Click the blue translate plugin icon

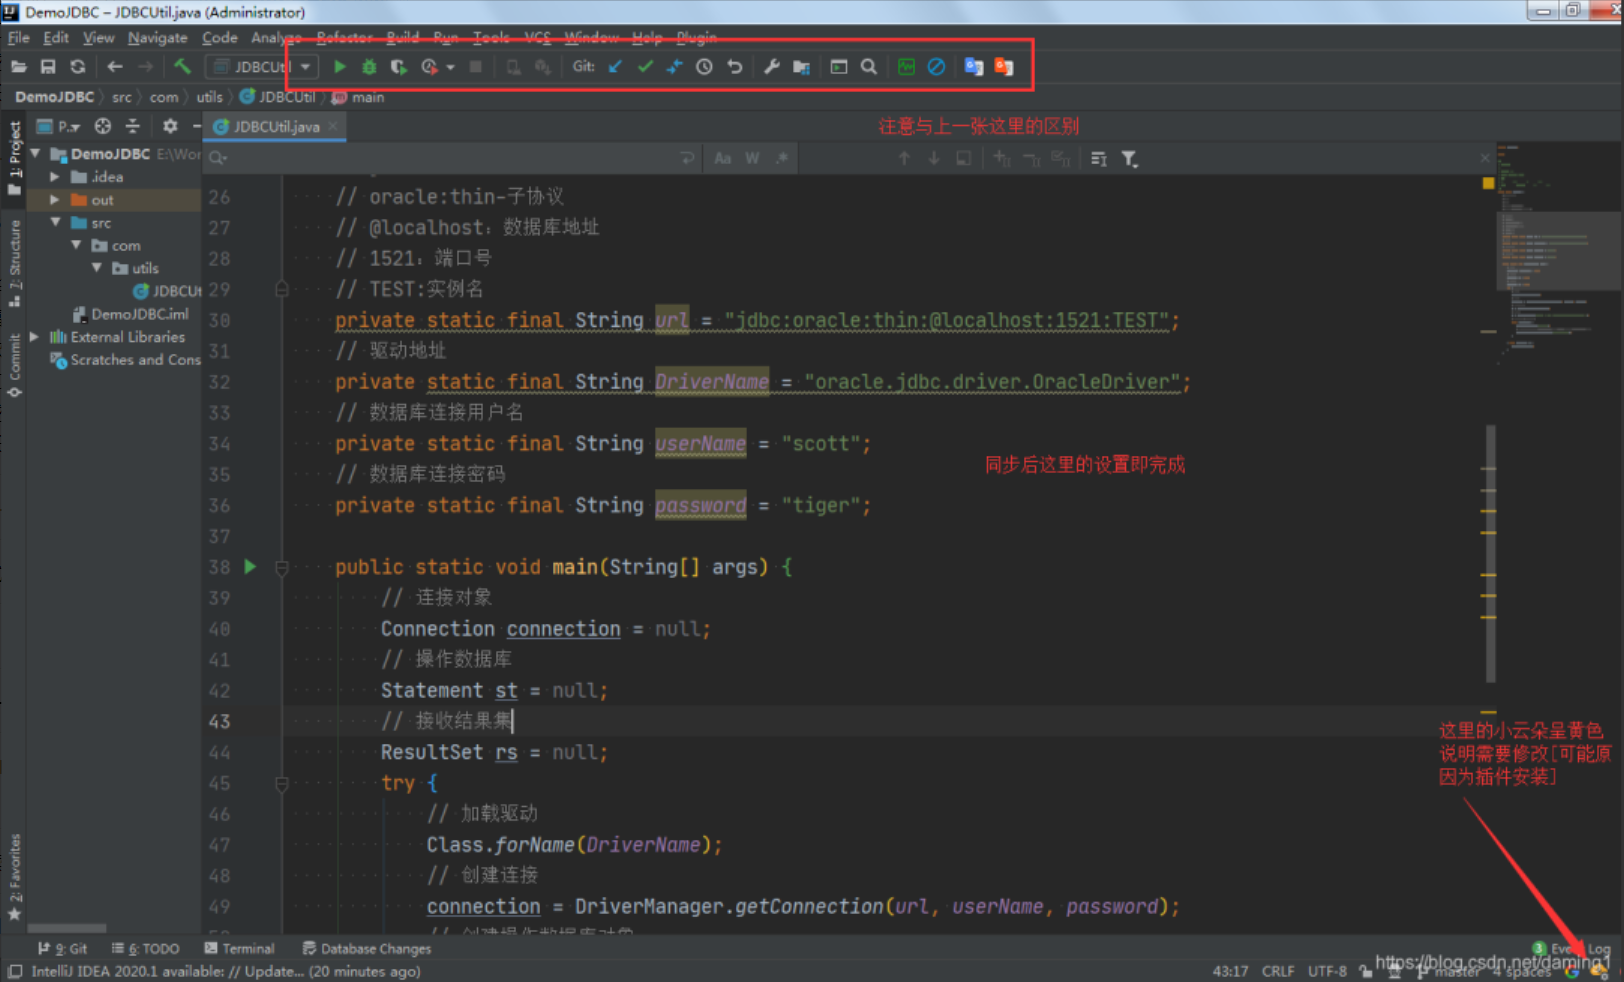(973, 67)
